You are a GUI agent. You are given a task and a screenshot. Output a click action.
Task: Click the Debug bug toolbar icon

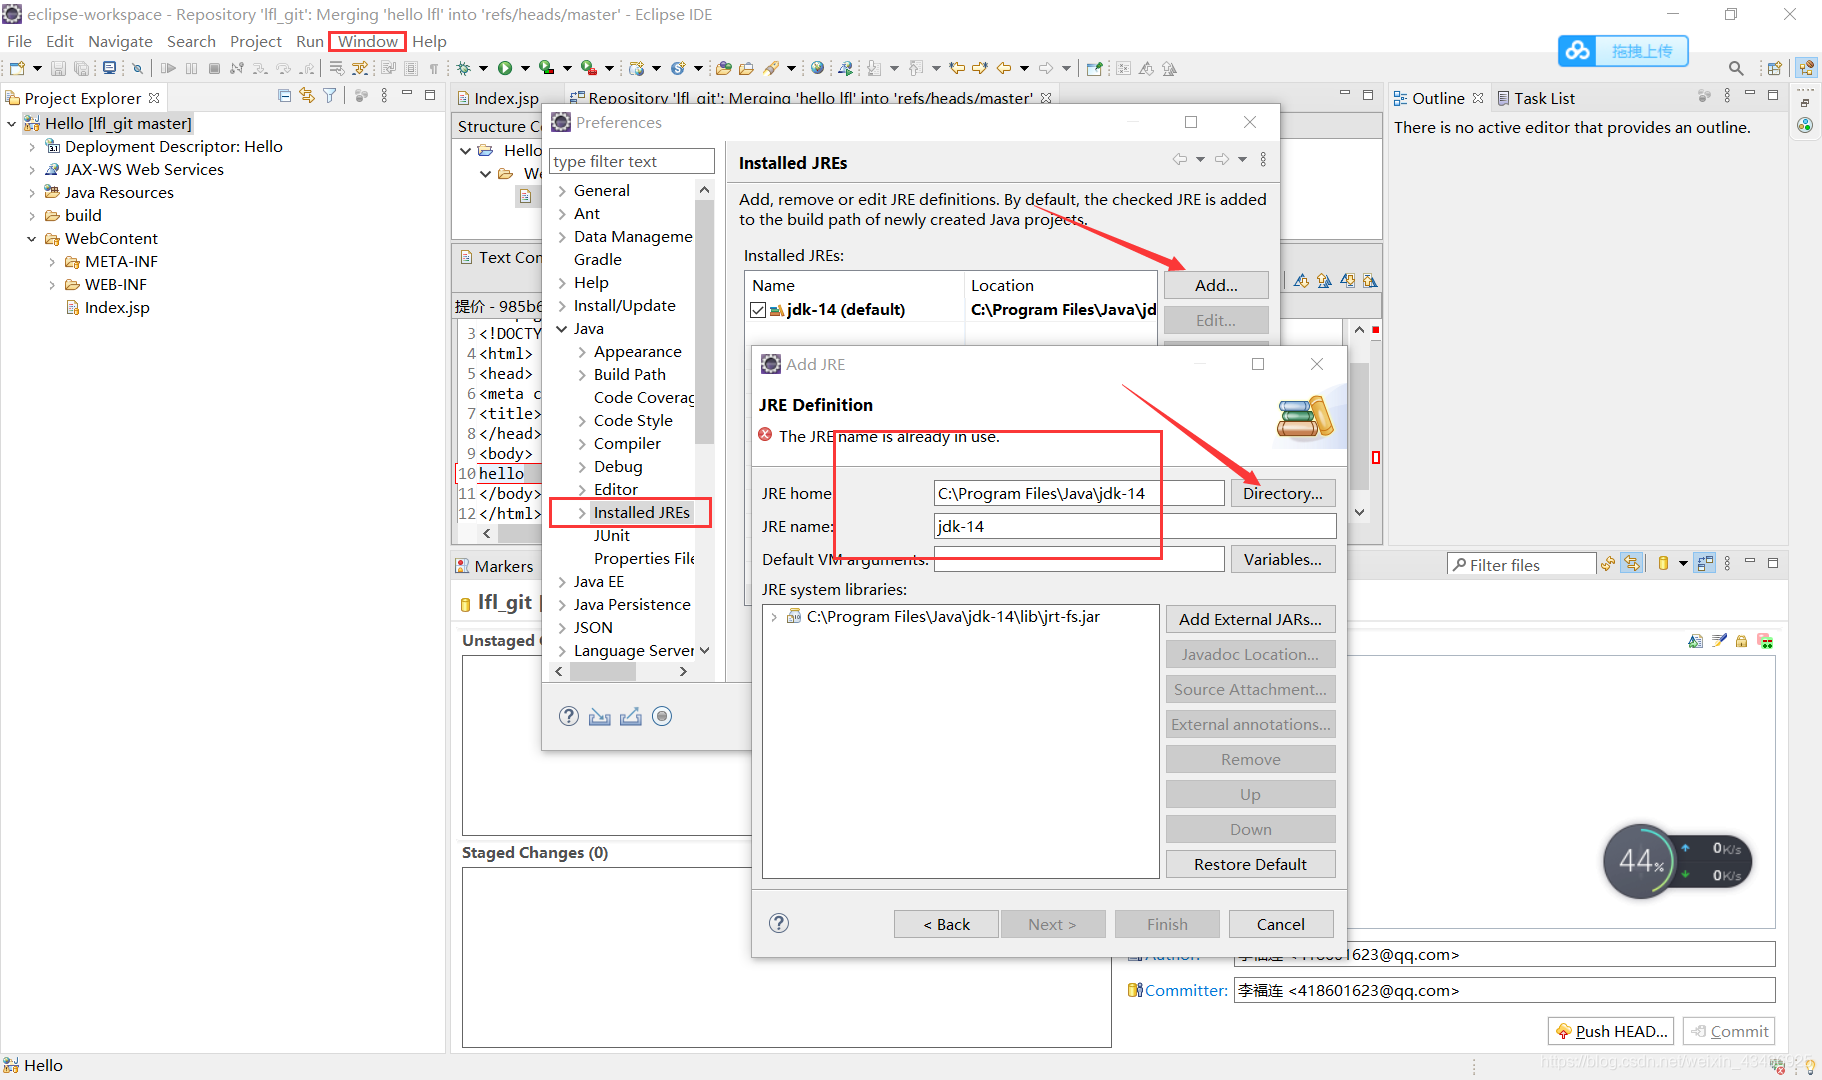click(x=463, y=68)
